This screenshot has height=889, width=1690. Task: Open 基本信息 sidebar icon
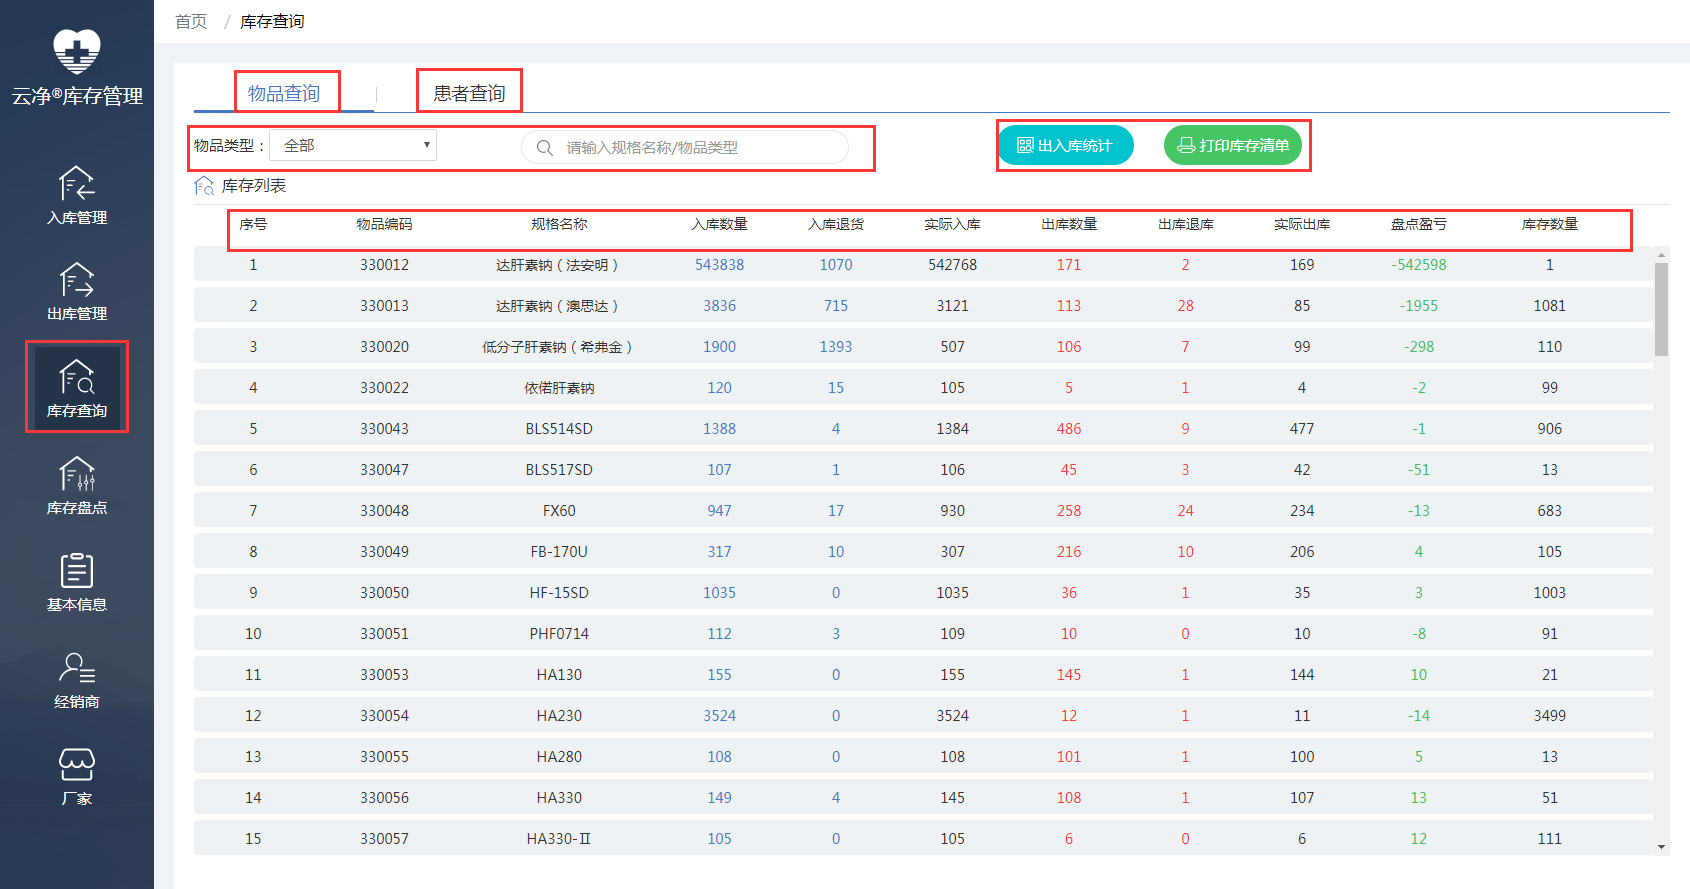click(77, 571)
